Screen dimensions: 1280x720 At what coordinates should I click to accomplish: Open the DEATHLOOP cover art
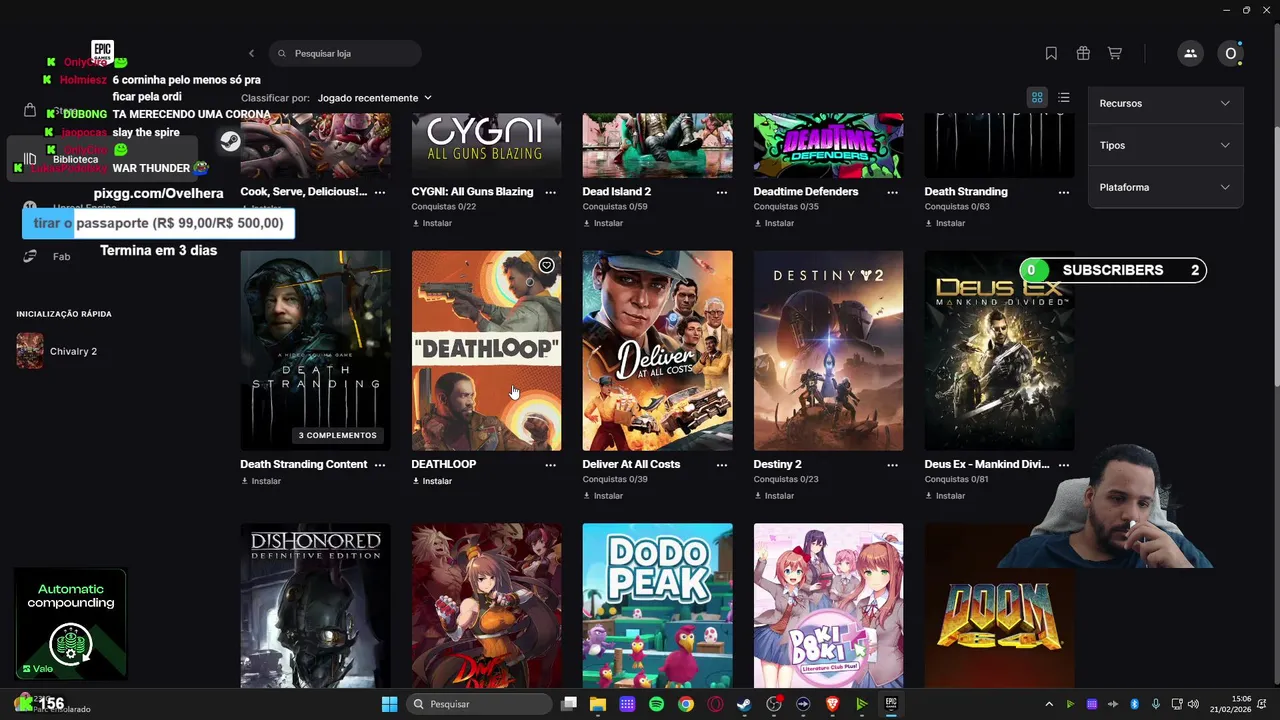click(x=486, y=351)
